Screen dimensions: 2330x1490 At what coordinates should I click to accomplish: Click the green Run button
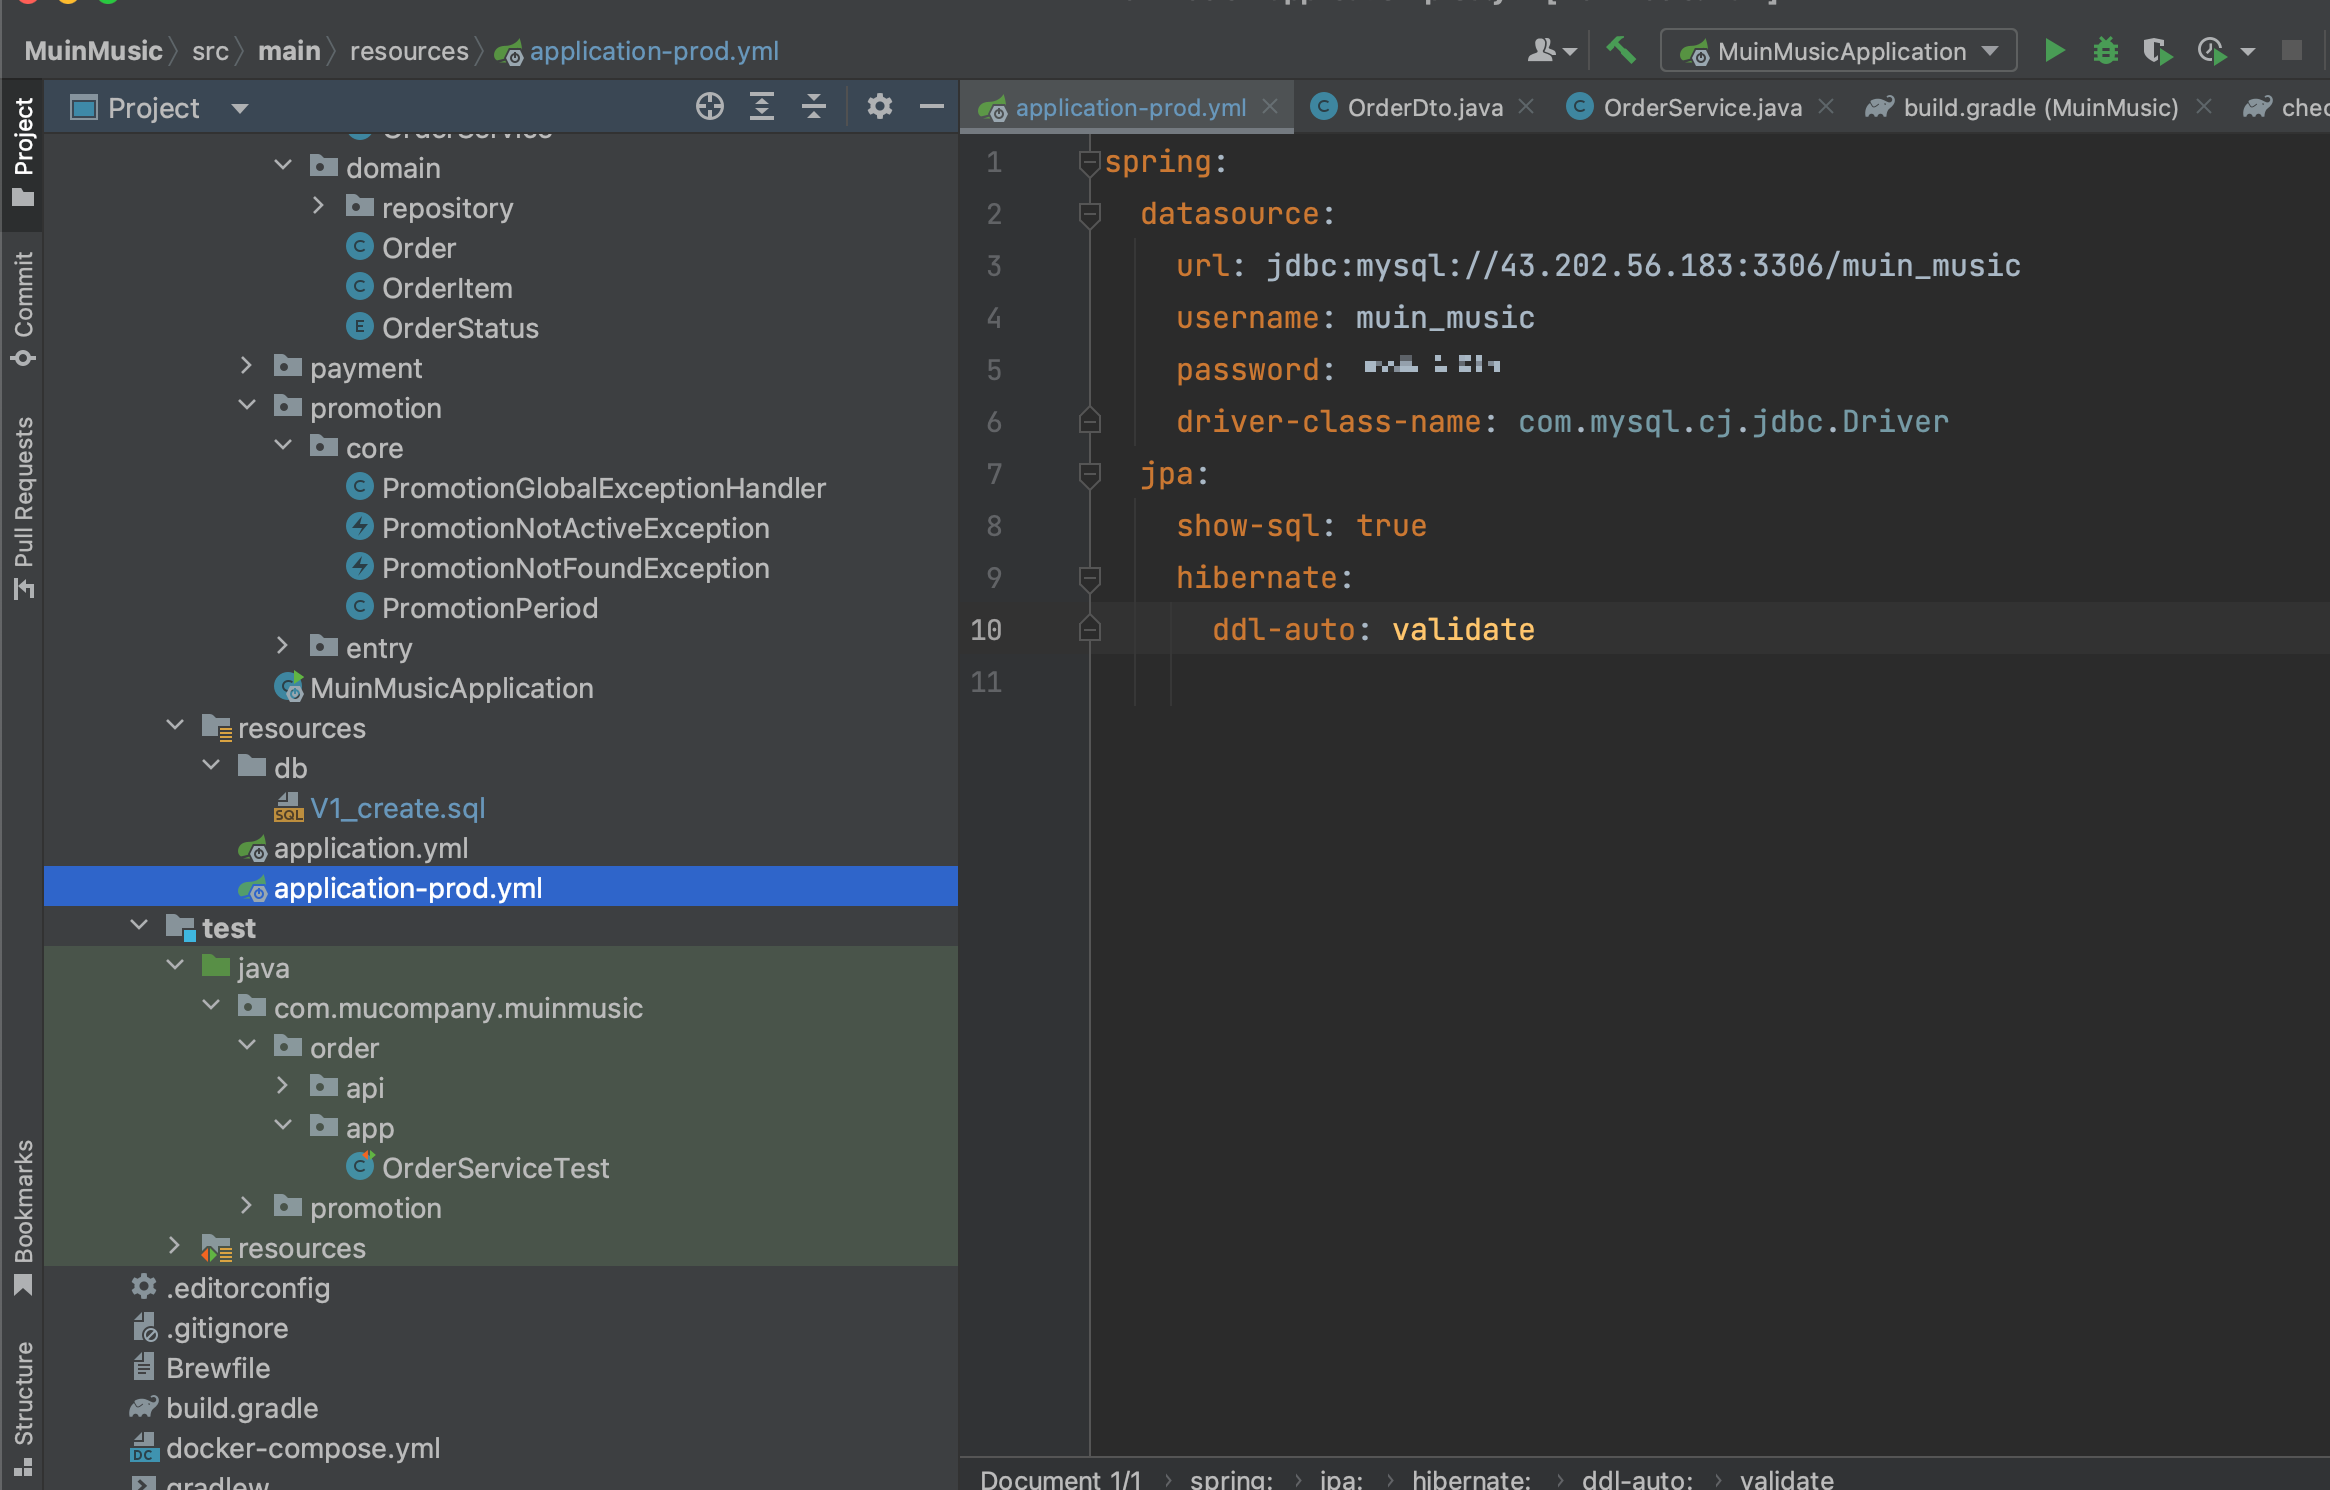pos(2054,51)
